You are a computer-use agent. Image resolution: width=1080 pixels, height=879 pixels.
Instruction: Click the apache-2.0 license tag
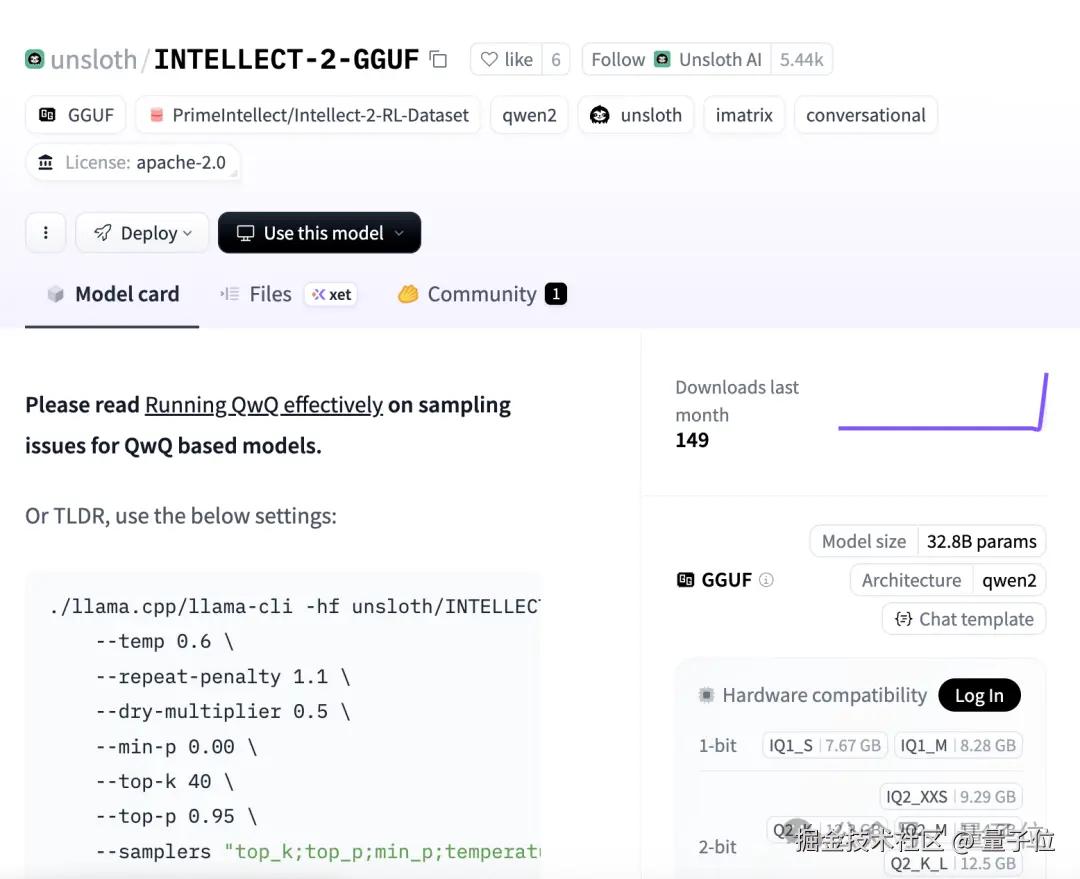[x=133, y=162]
